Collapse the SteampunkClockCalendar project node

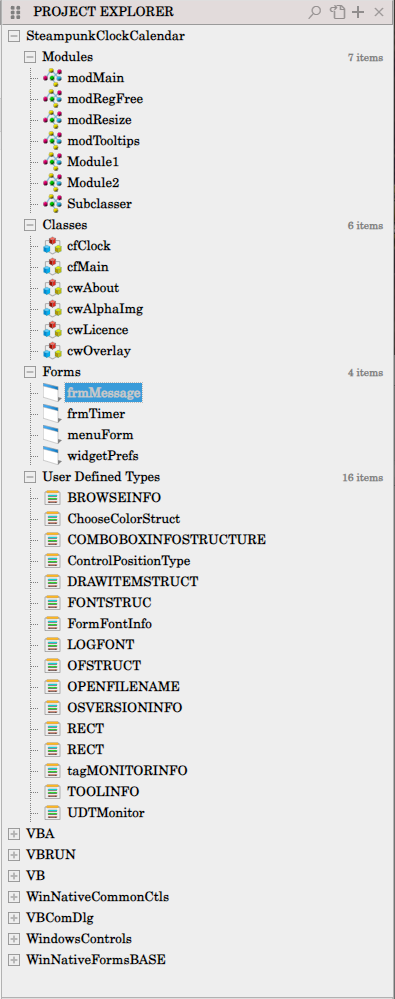point(13,36)
